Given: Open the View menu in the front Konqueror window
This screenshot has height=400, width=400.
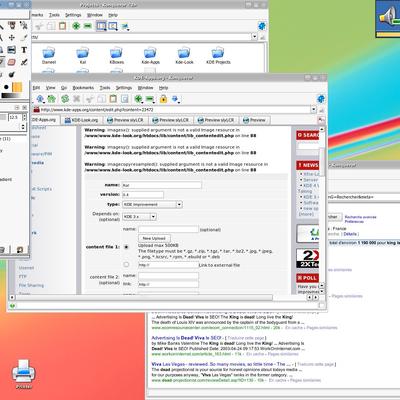Looking at the screenshot, I should (x=51, y=88).
